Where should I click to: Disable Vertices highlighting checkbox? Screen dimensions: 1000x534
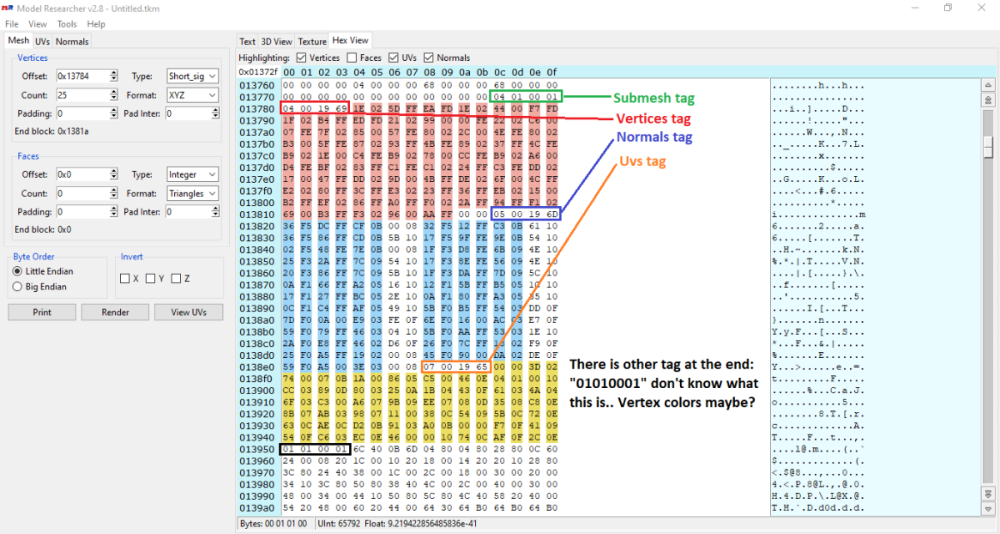click(302, 58)
